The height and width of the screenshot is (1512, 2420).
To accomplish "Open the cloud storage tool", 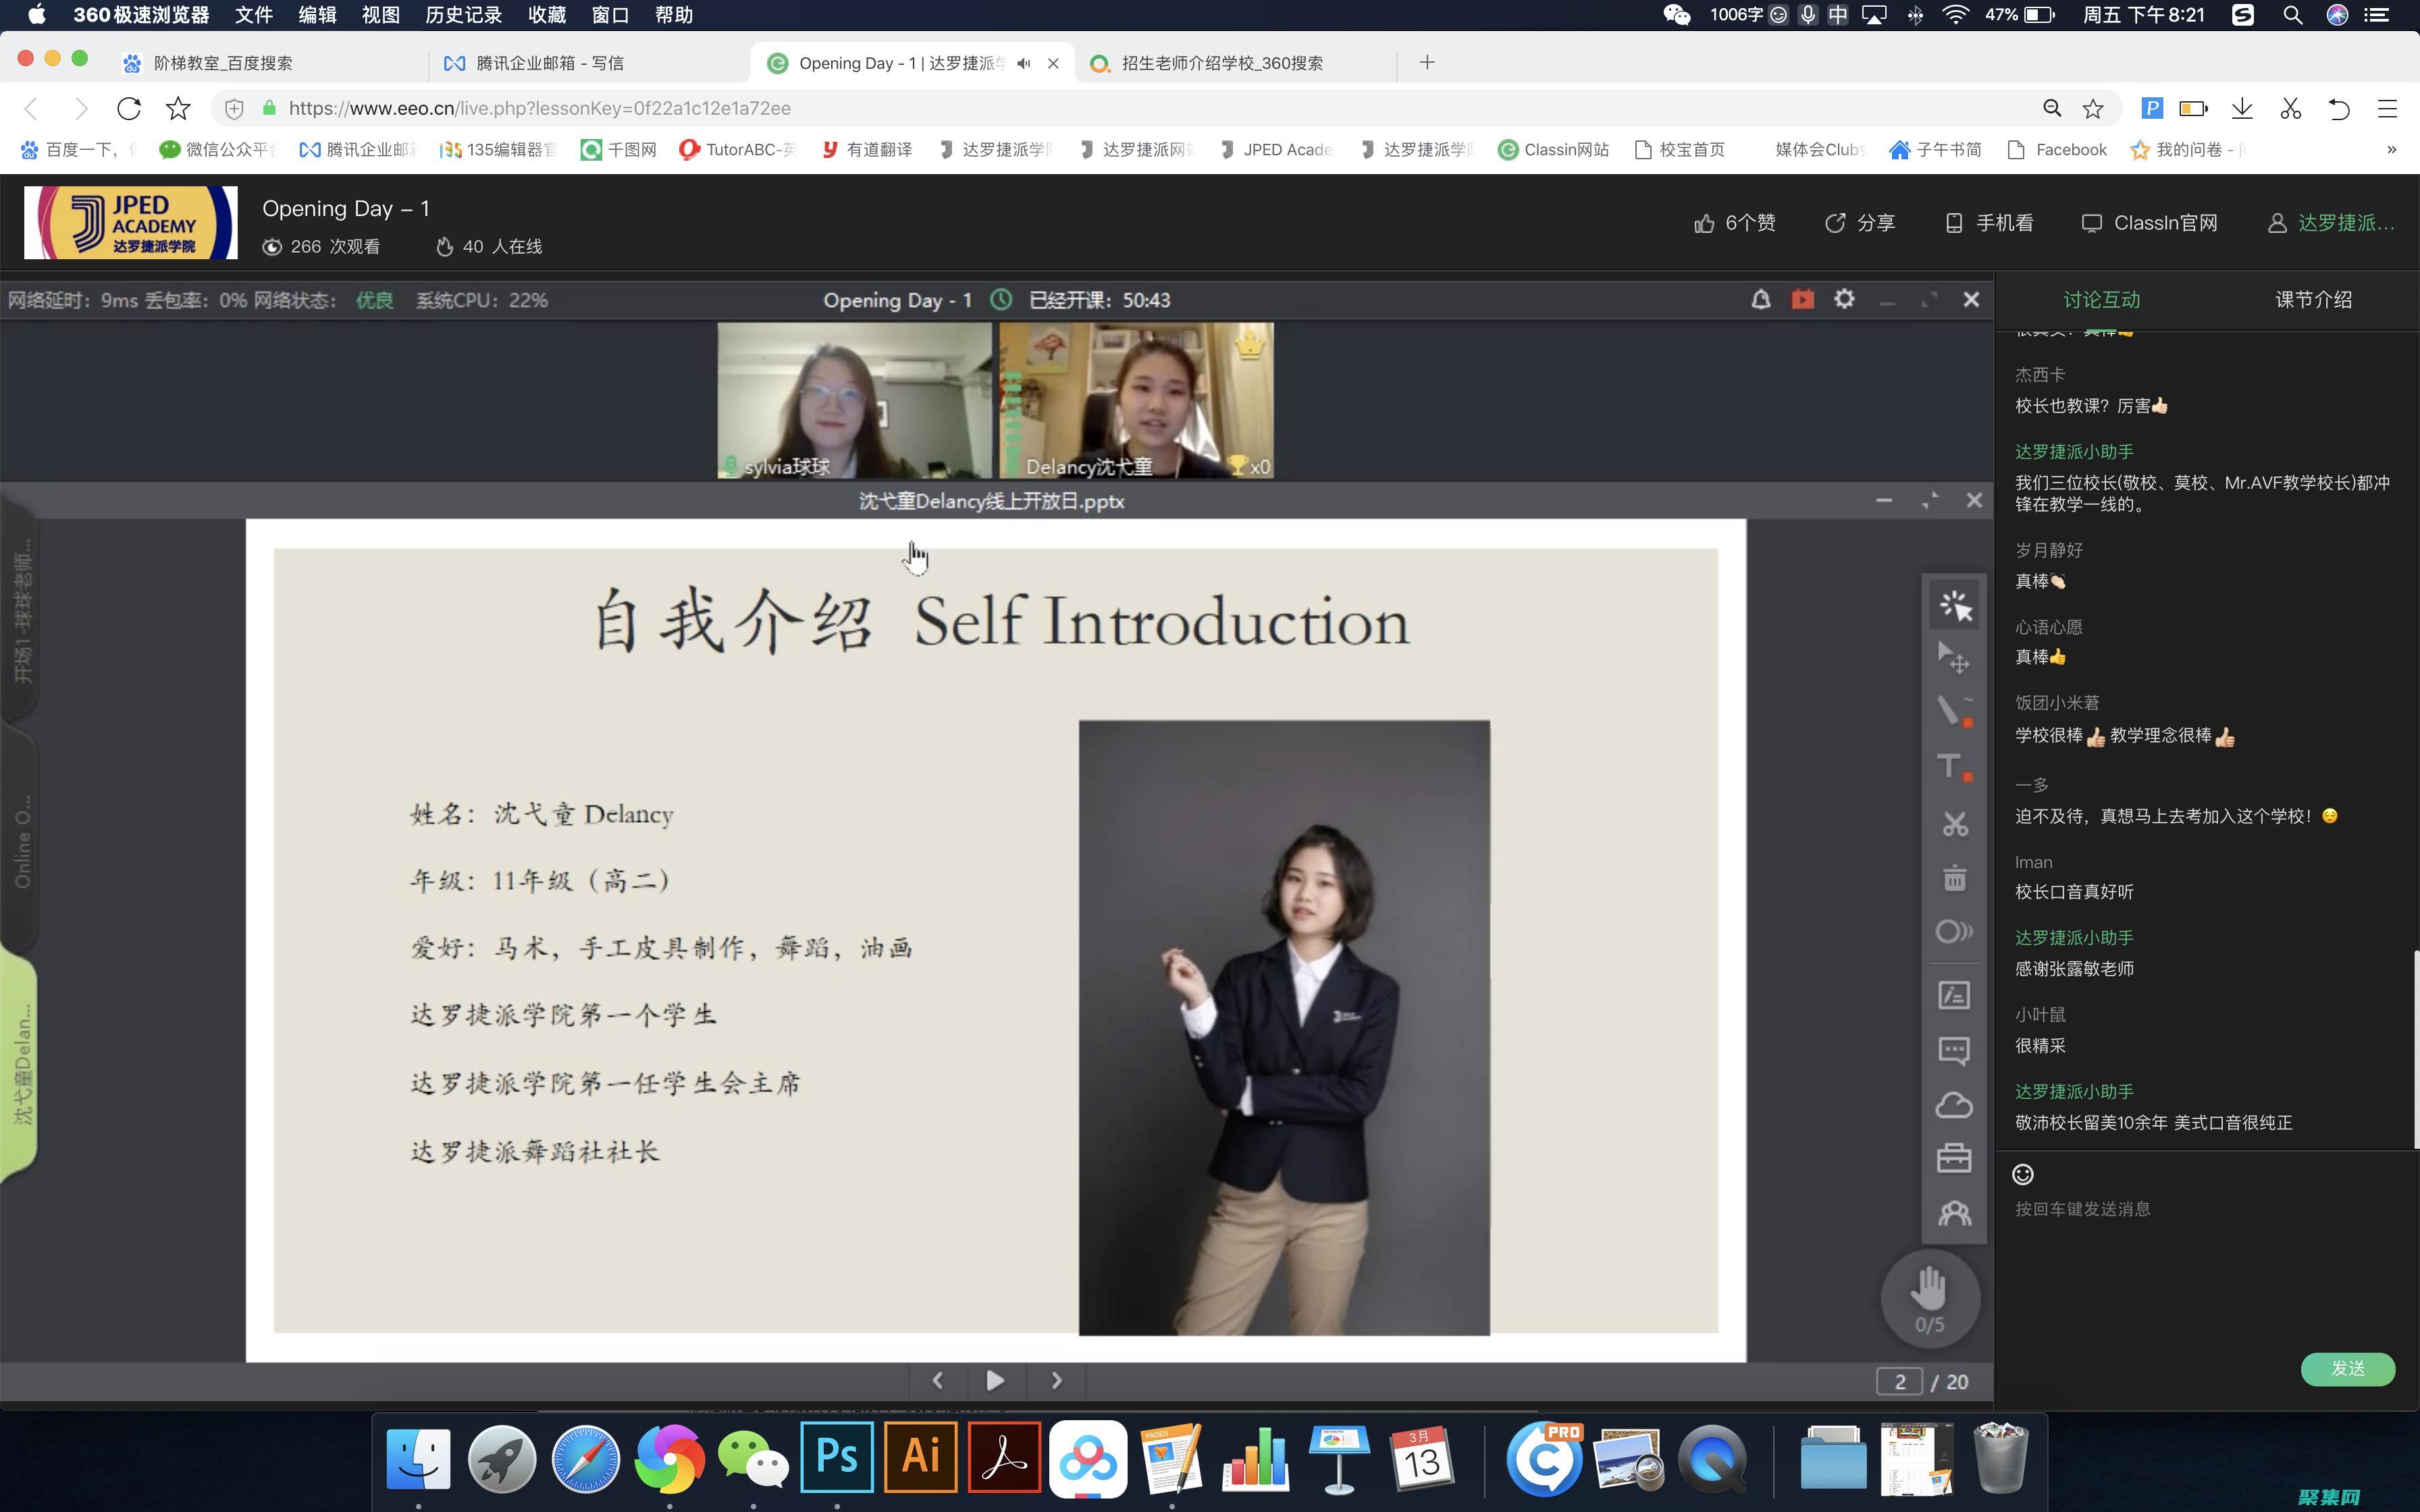I will [1954, 1104].
